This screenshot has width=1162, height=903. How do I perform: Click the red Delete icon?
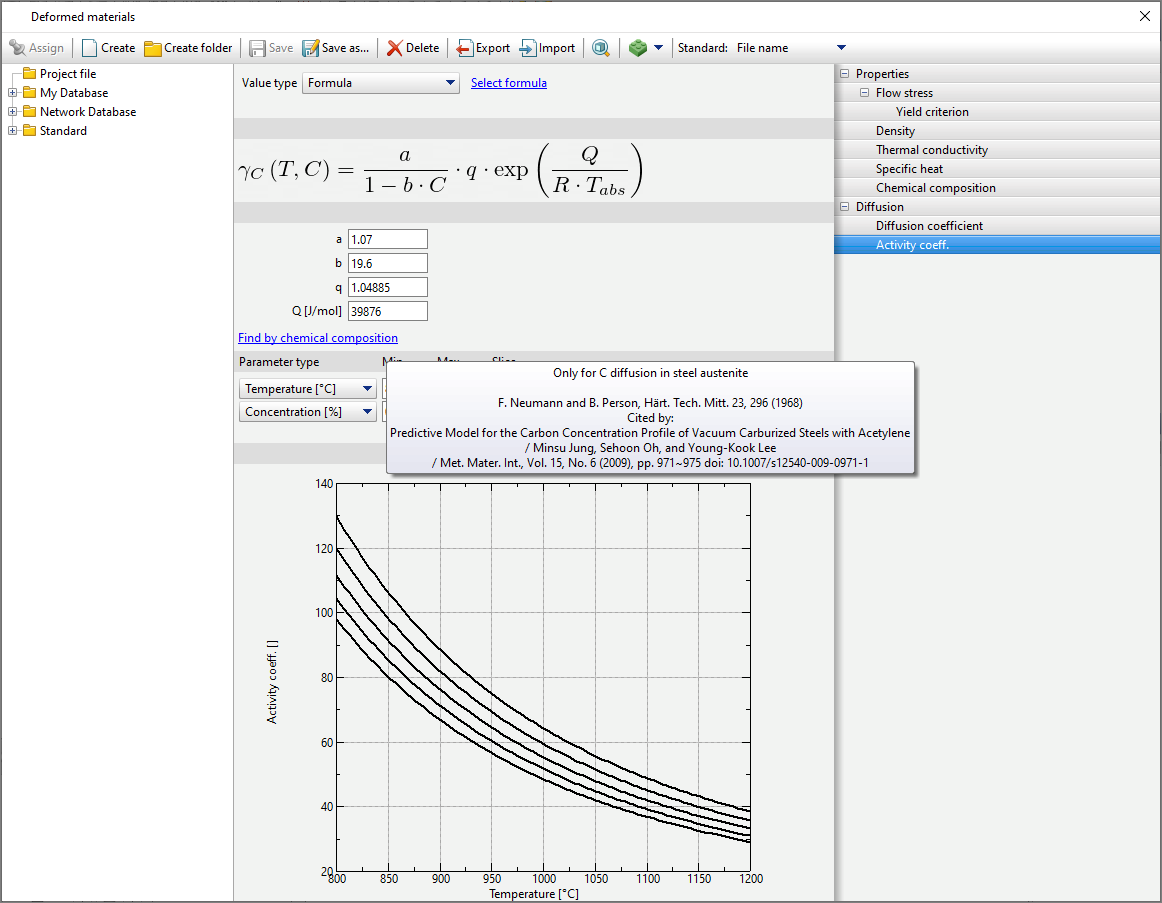click(395, 48)
